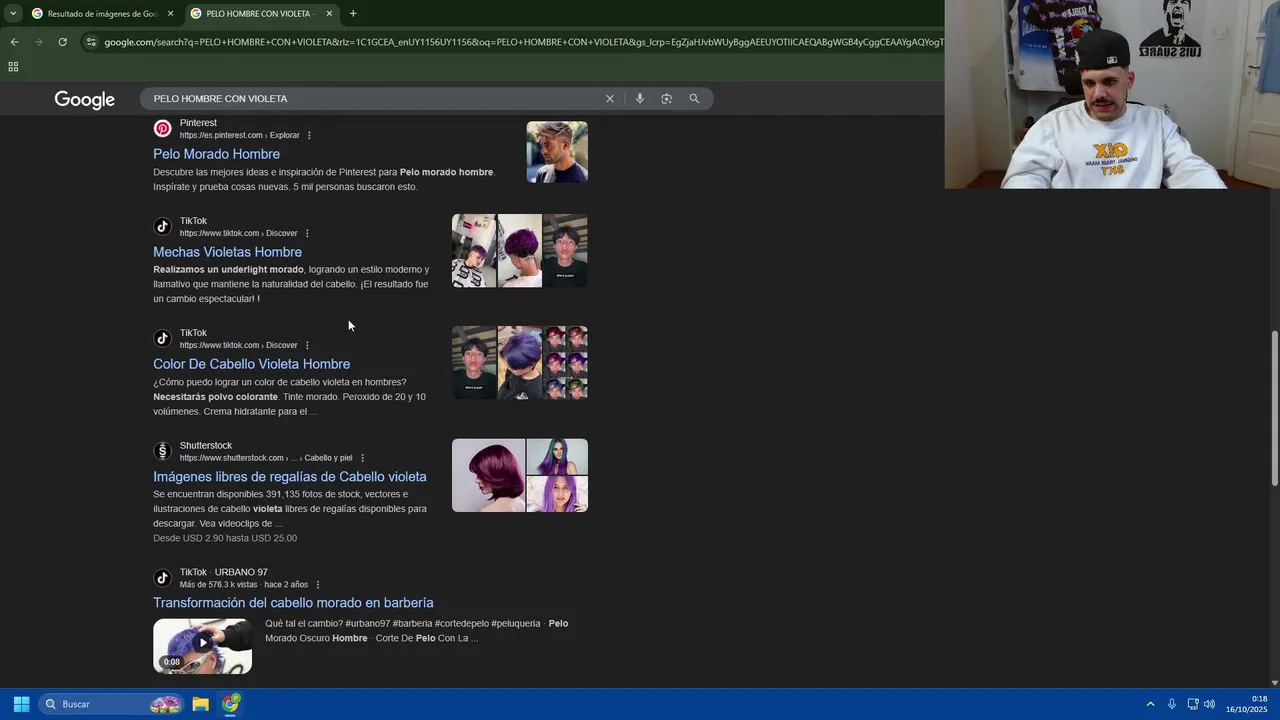
Task: Click the microphone tray icon
Action: point(1171,704)
